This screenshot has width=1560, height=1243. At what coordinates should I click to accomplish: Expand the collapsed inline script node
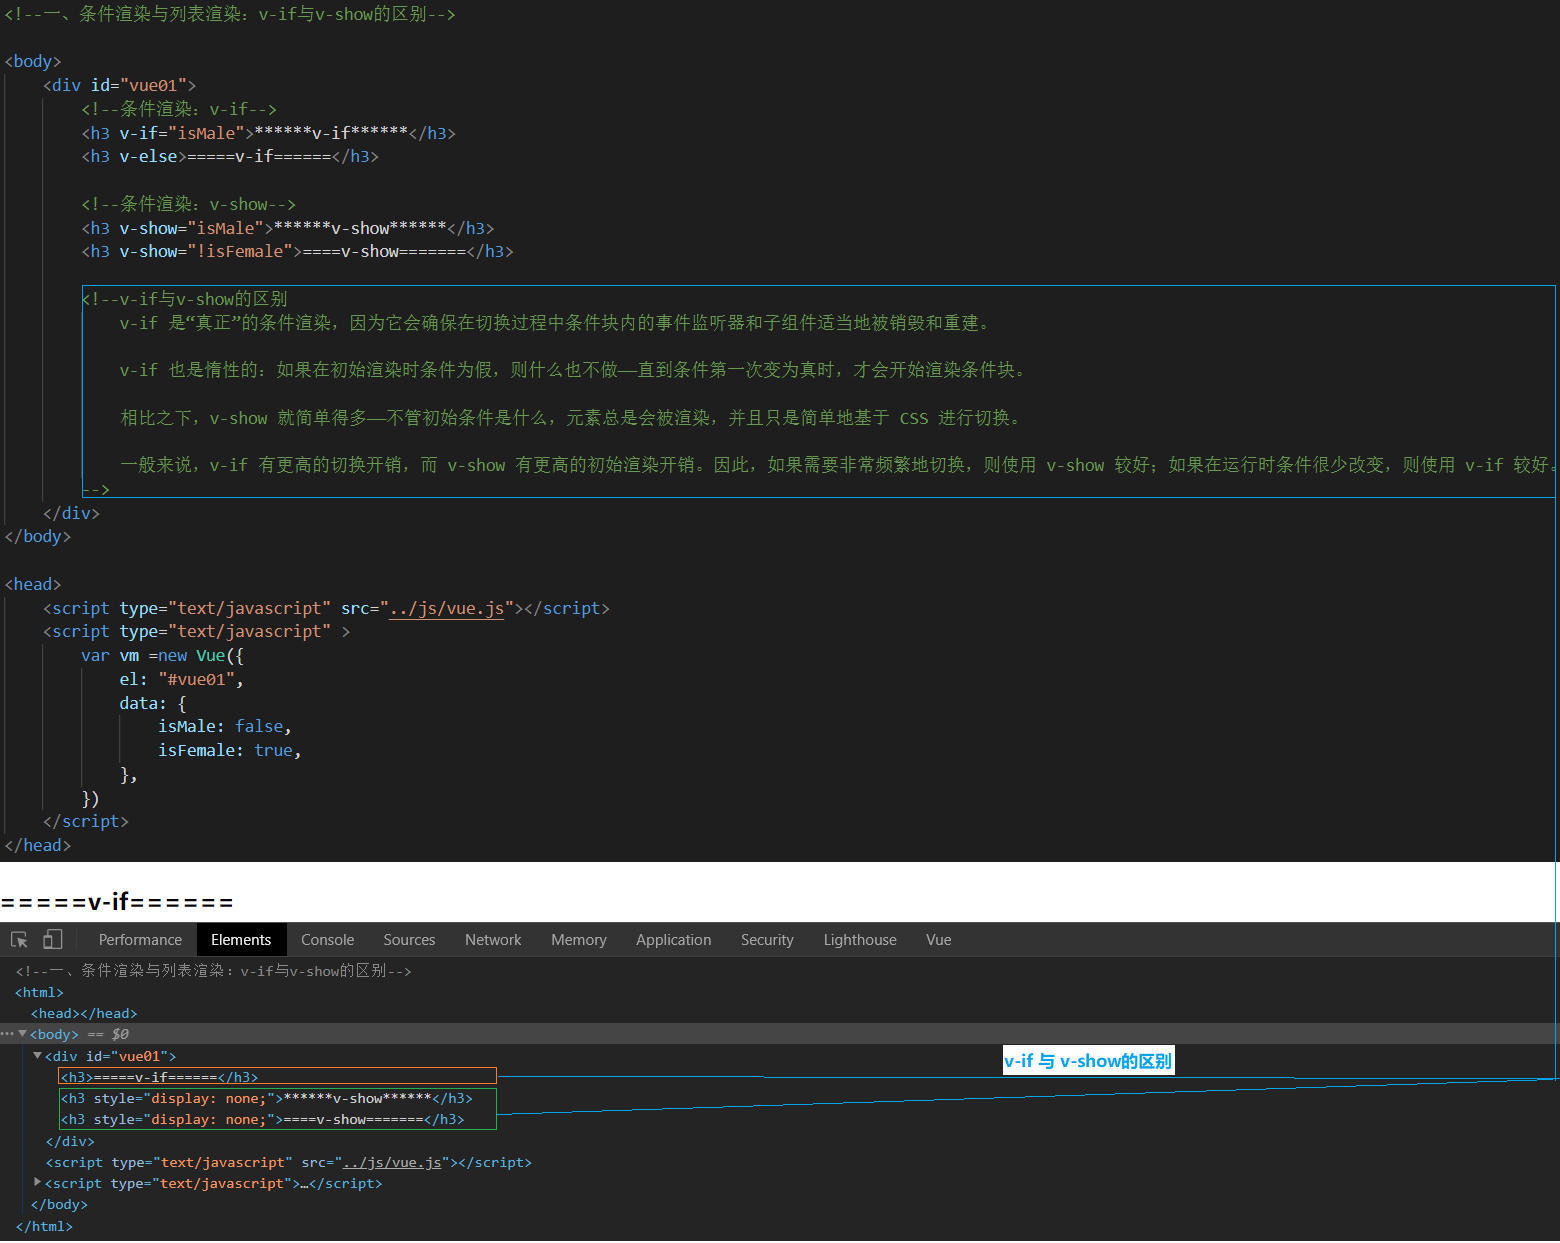(x=38, y=1182)
